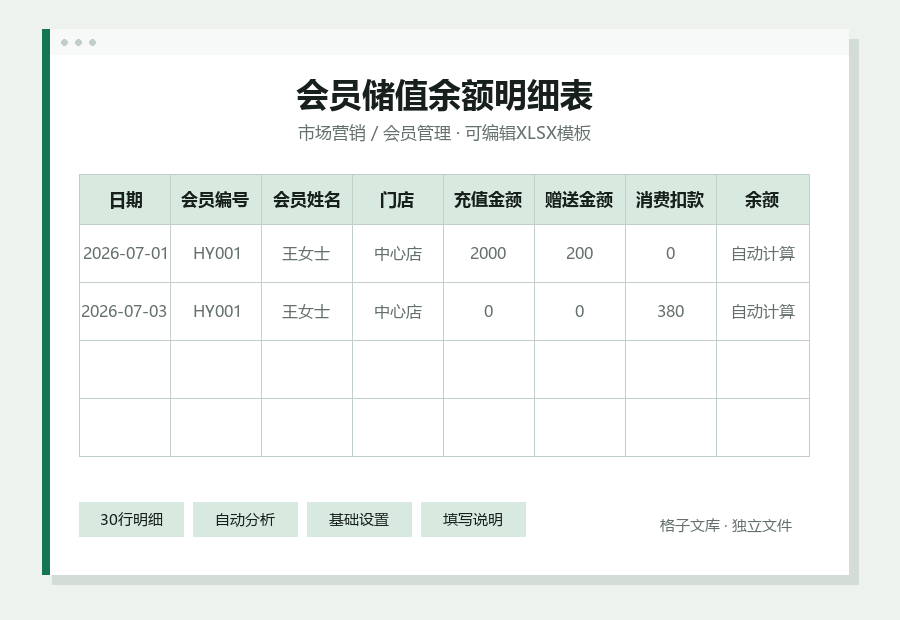The width and height of the screenshot is (900, 620).
Task: Click the date cell 2026-07-01
Action: tap(125, 253)
